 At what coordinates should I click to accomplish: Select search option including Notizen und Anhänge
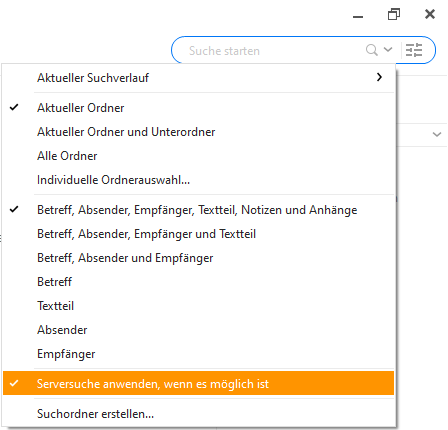198,210
